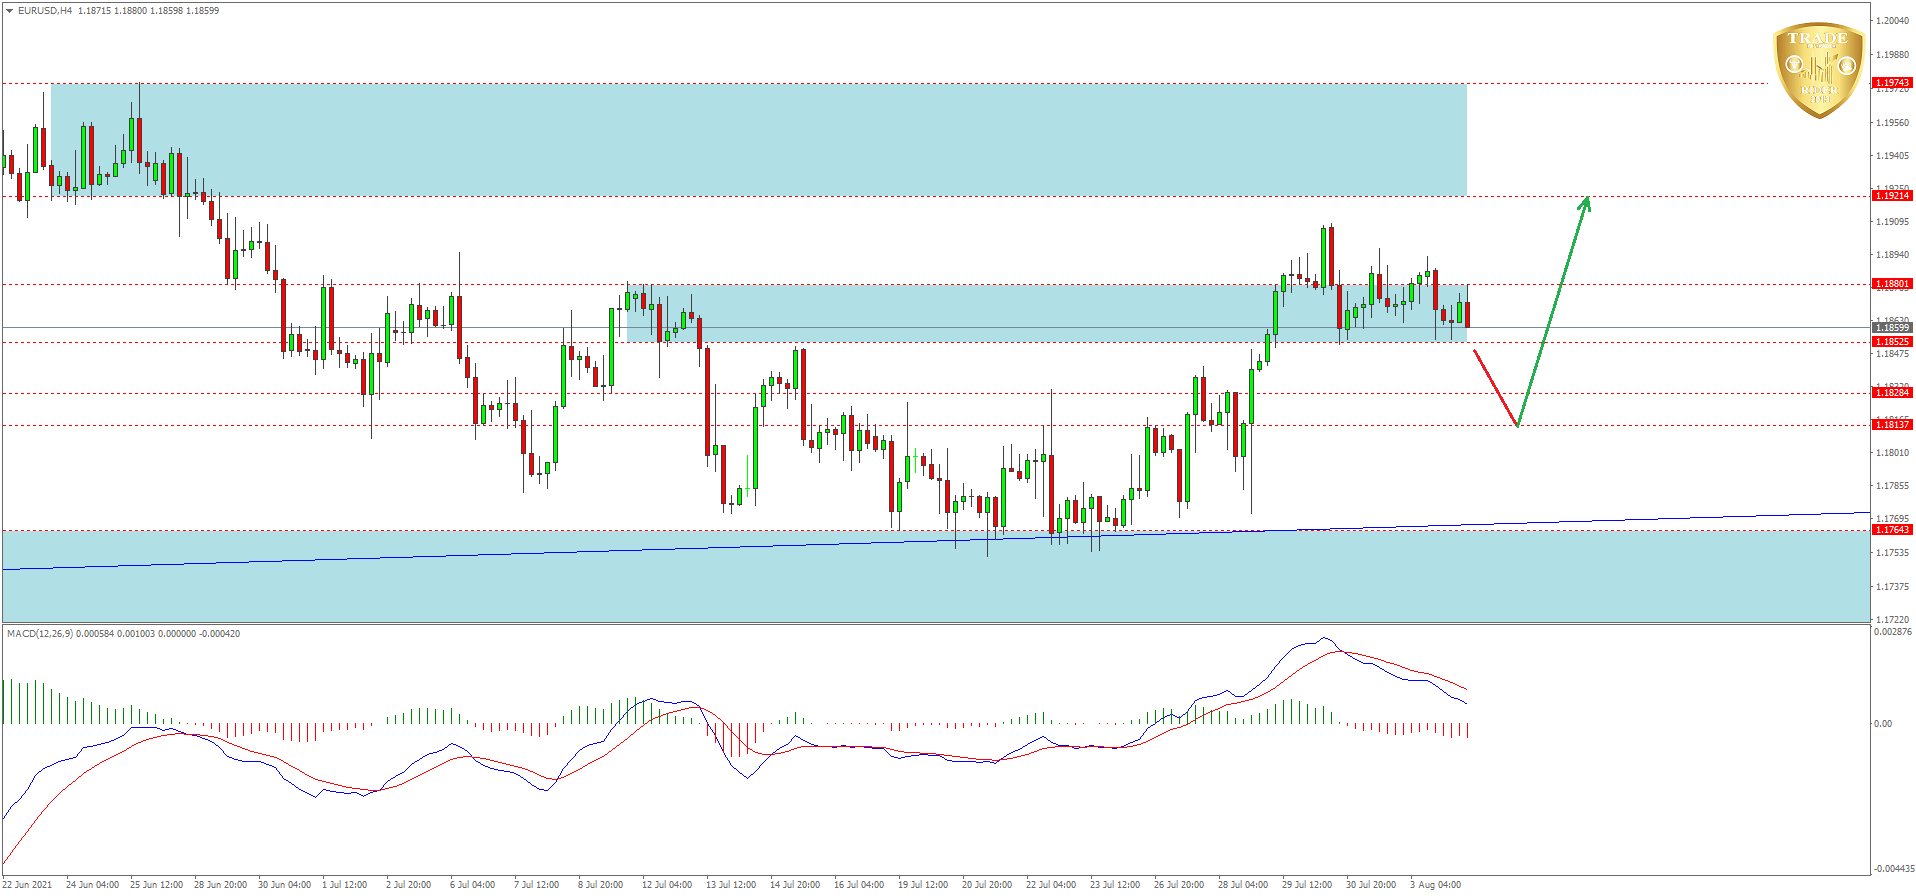The height and width of the screenshot is (896, 1916).
Task: Select the red 1.19743 price level label
Action: [1892, 83]
